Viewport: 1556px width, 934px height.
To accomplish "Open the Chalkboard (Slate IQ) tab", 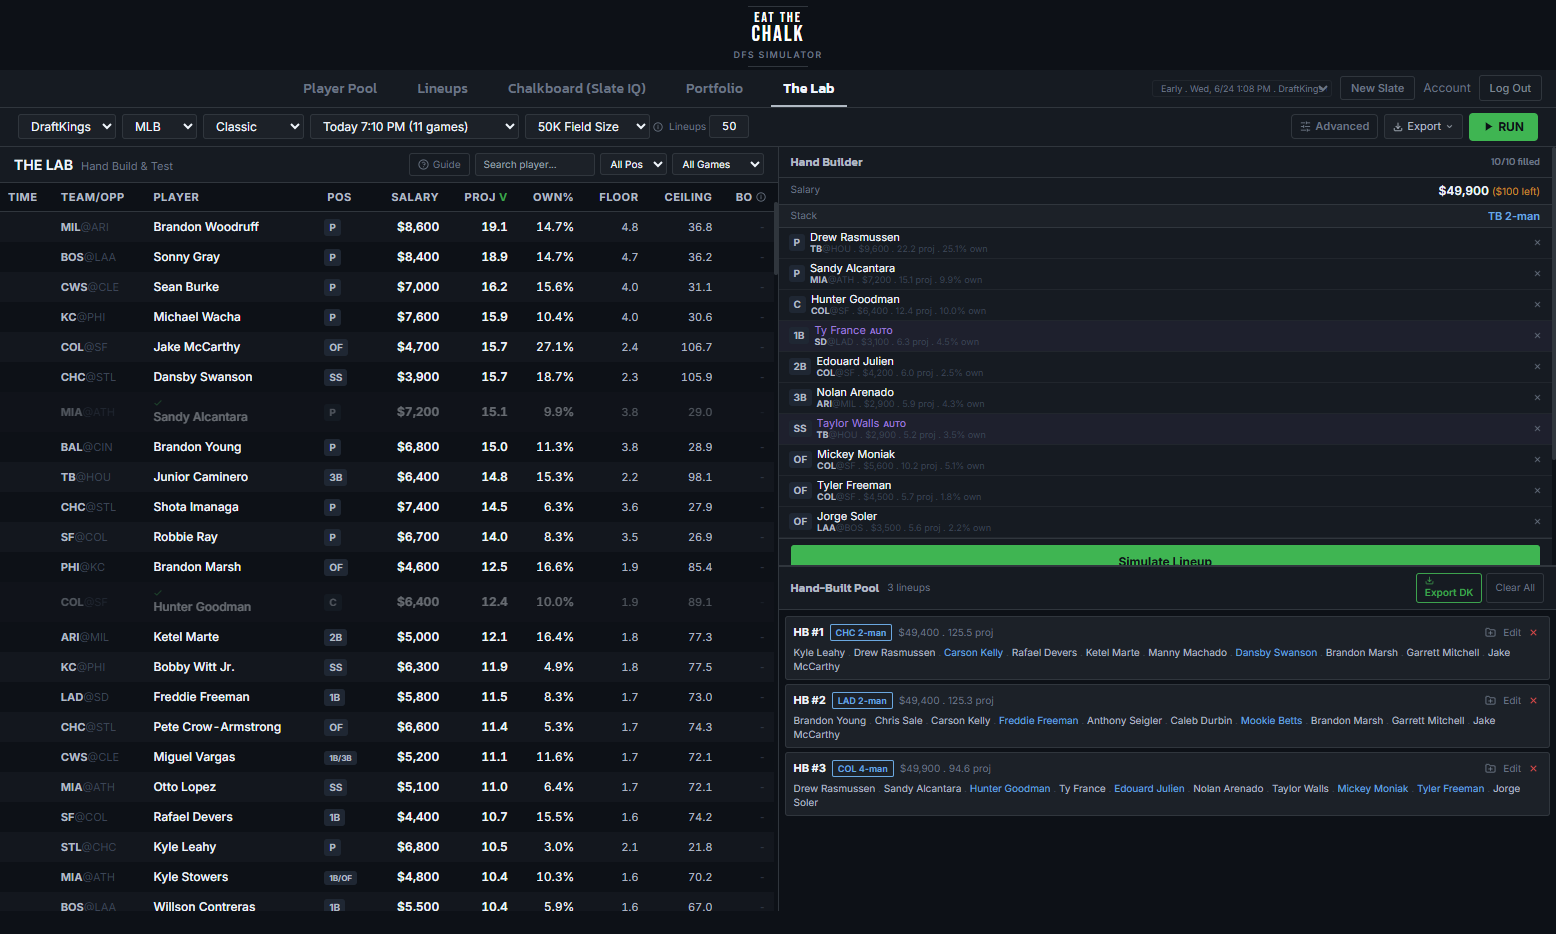I will click(577, 89).
